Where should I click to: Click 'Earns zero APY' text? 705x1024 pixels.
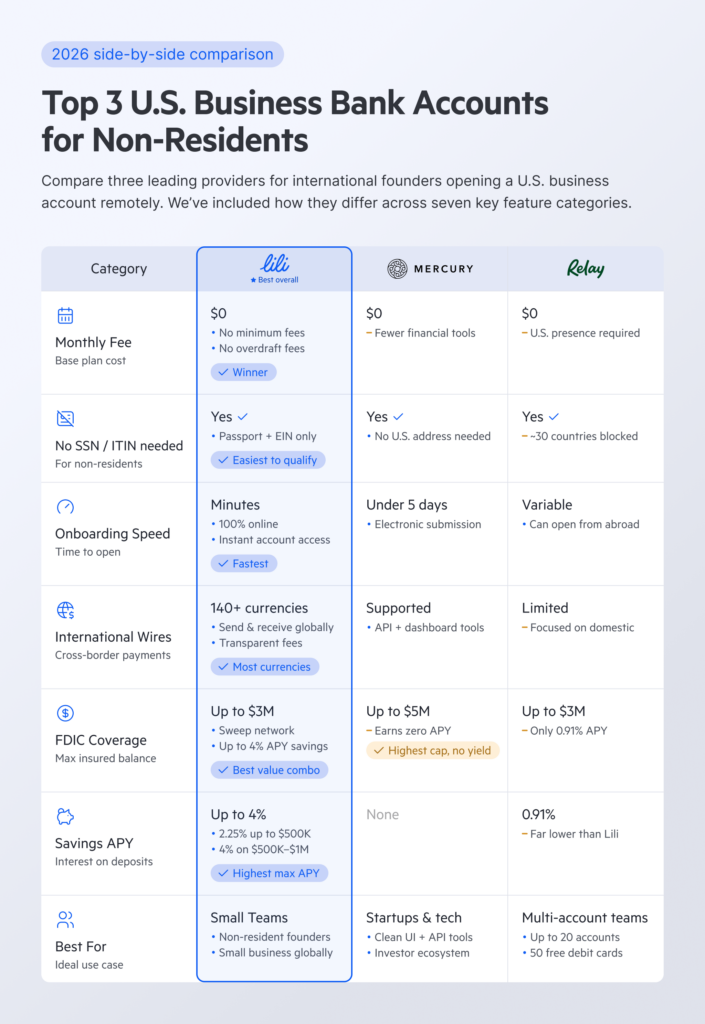(413, 731)
